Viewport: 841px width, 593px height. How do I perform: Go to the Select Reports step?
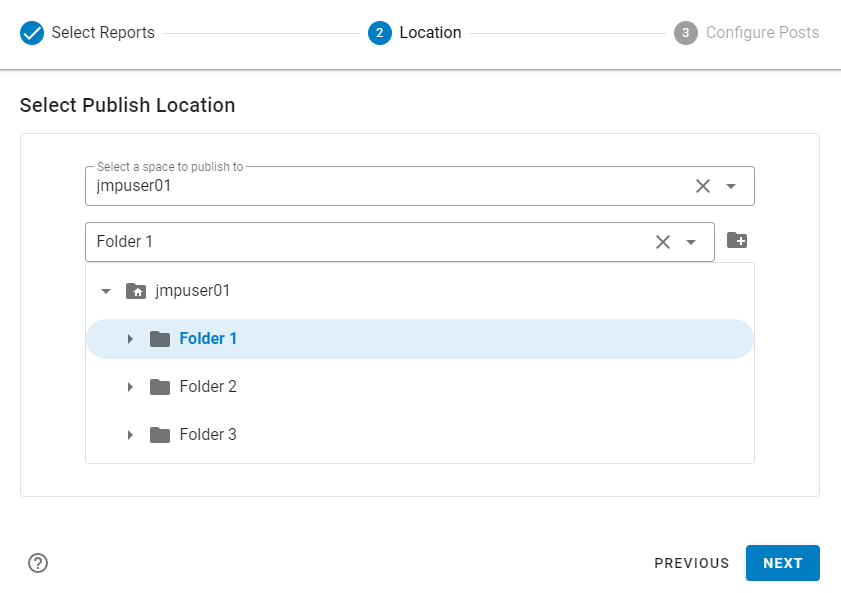pos(103,33)
